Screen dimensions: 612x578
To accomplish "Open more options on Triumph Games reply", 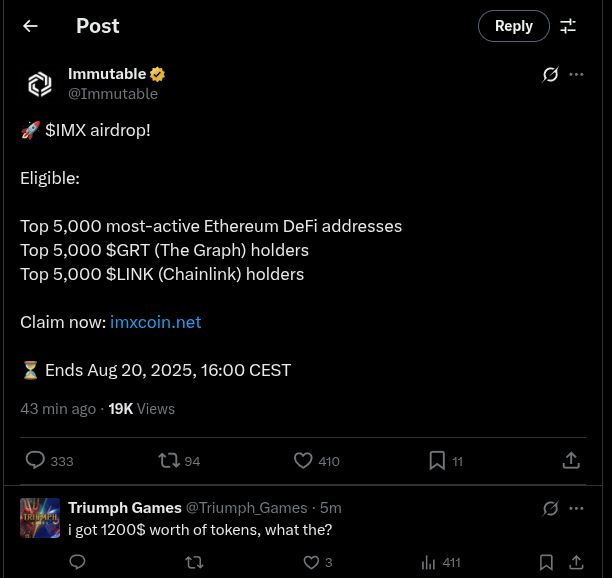I will (576, 508).
